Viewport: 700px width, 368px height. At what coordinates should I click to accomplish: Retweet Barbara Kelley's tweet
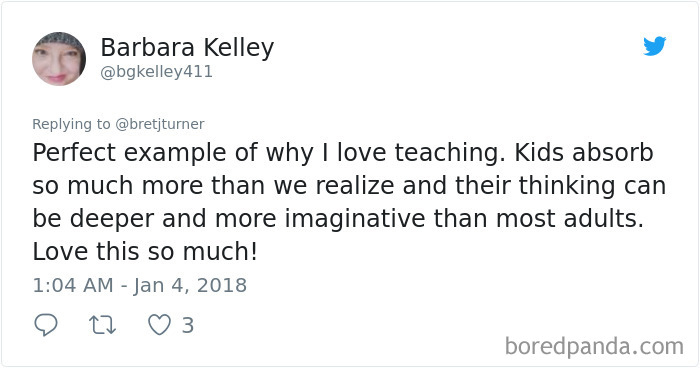pos(102,325)
